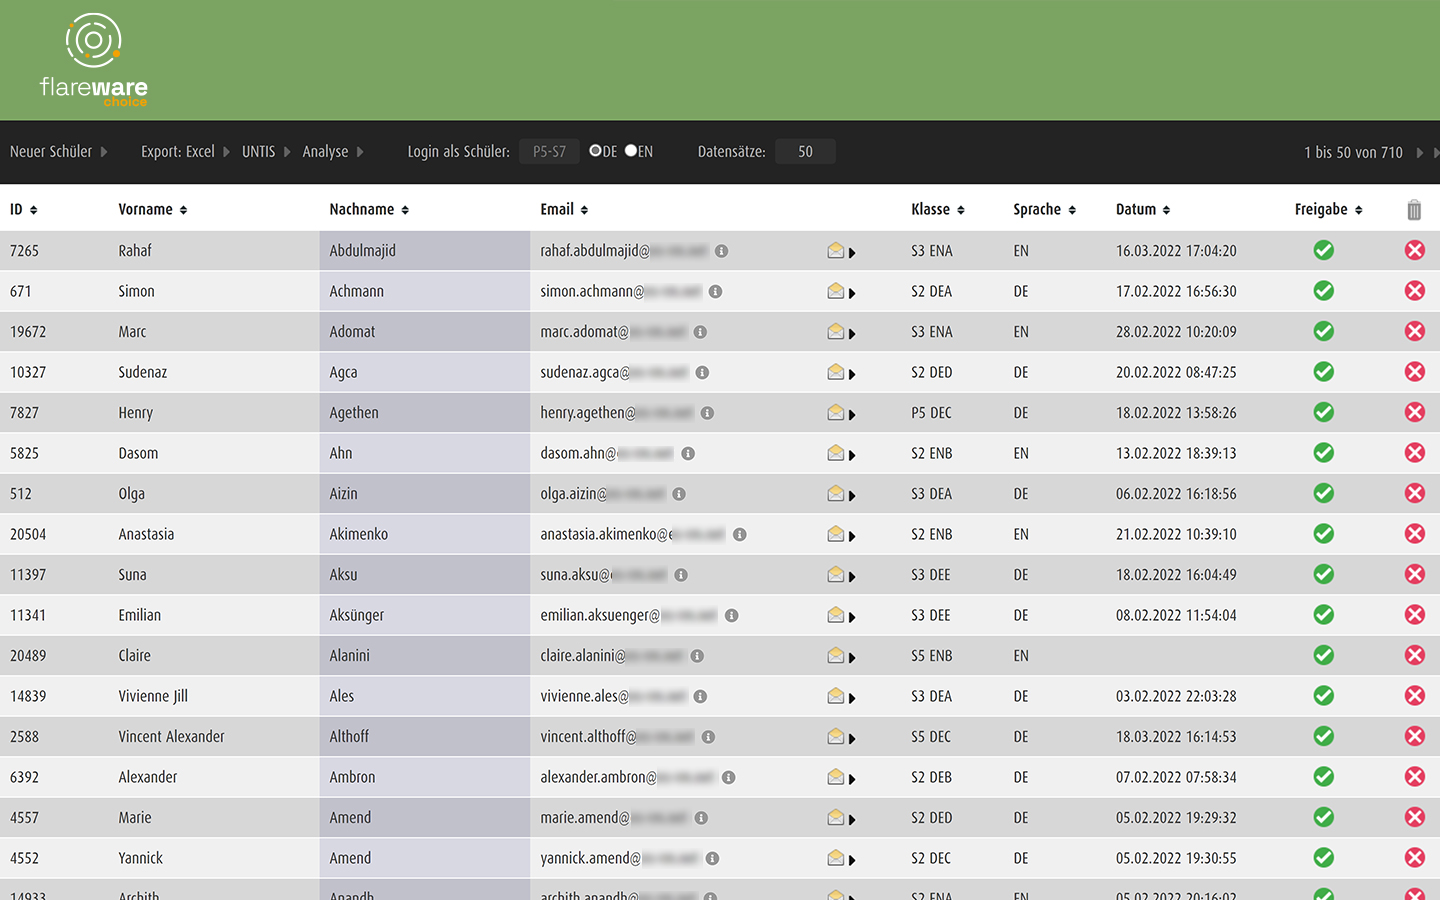This screenshot has width=1440, height=900.
Task: Click the Login als Schüler input field
Action: 549,152
